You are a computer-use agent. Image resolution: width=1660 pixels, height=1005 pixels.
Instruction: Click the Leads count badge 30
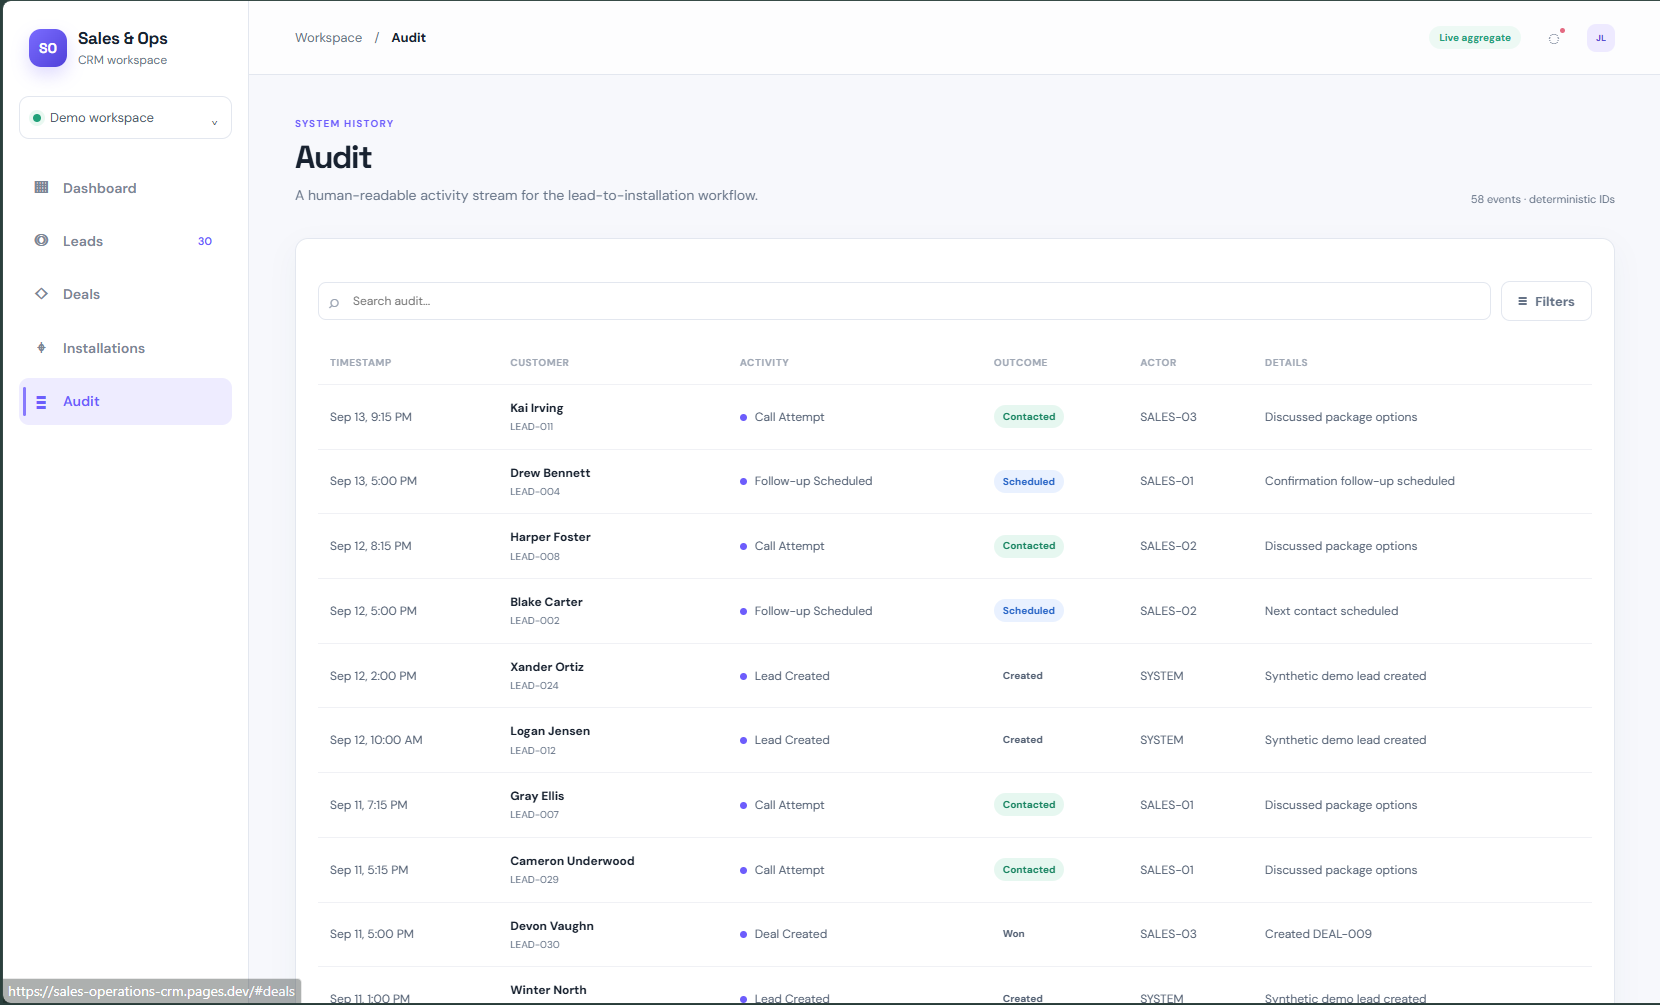tap(205, 241)
